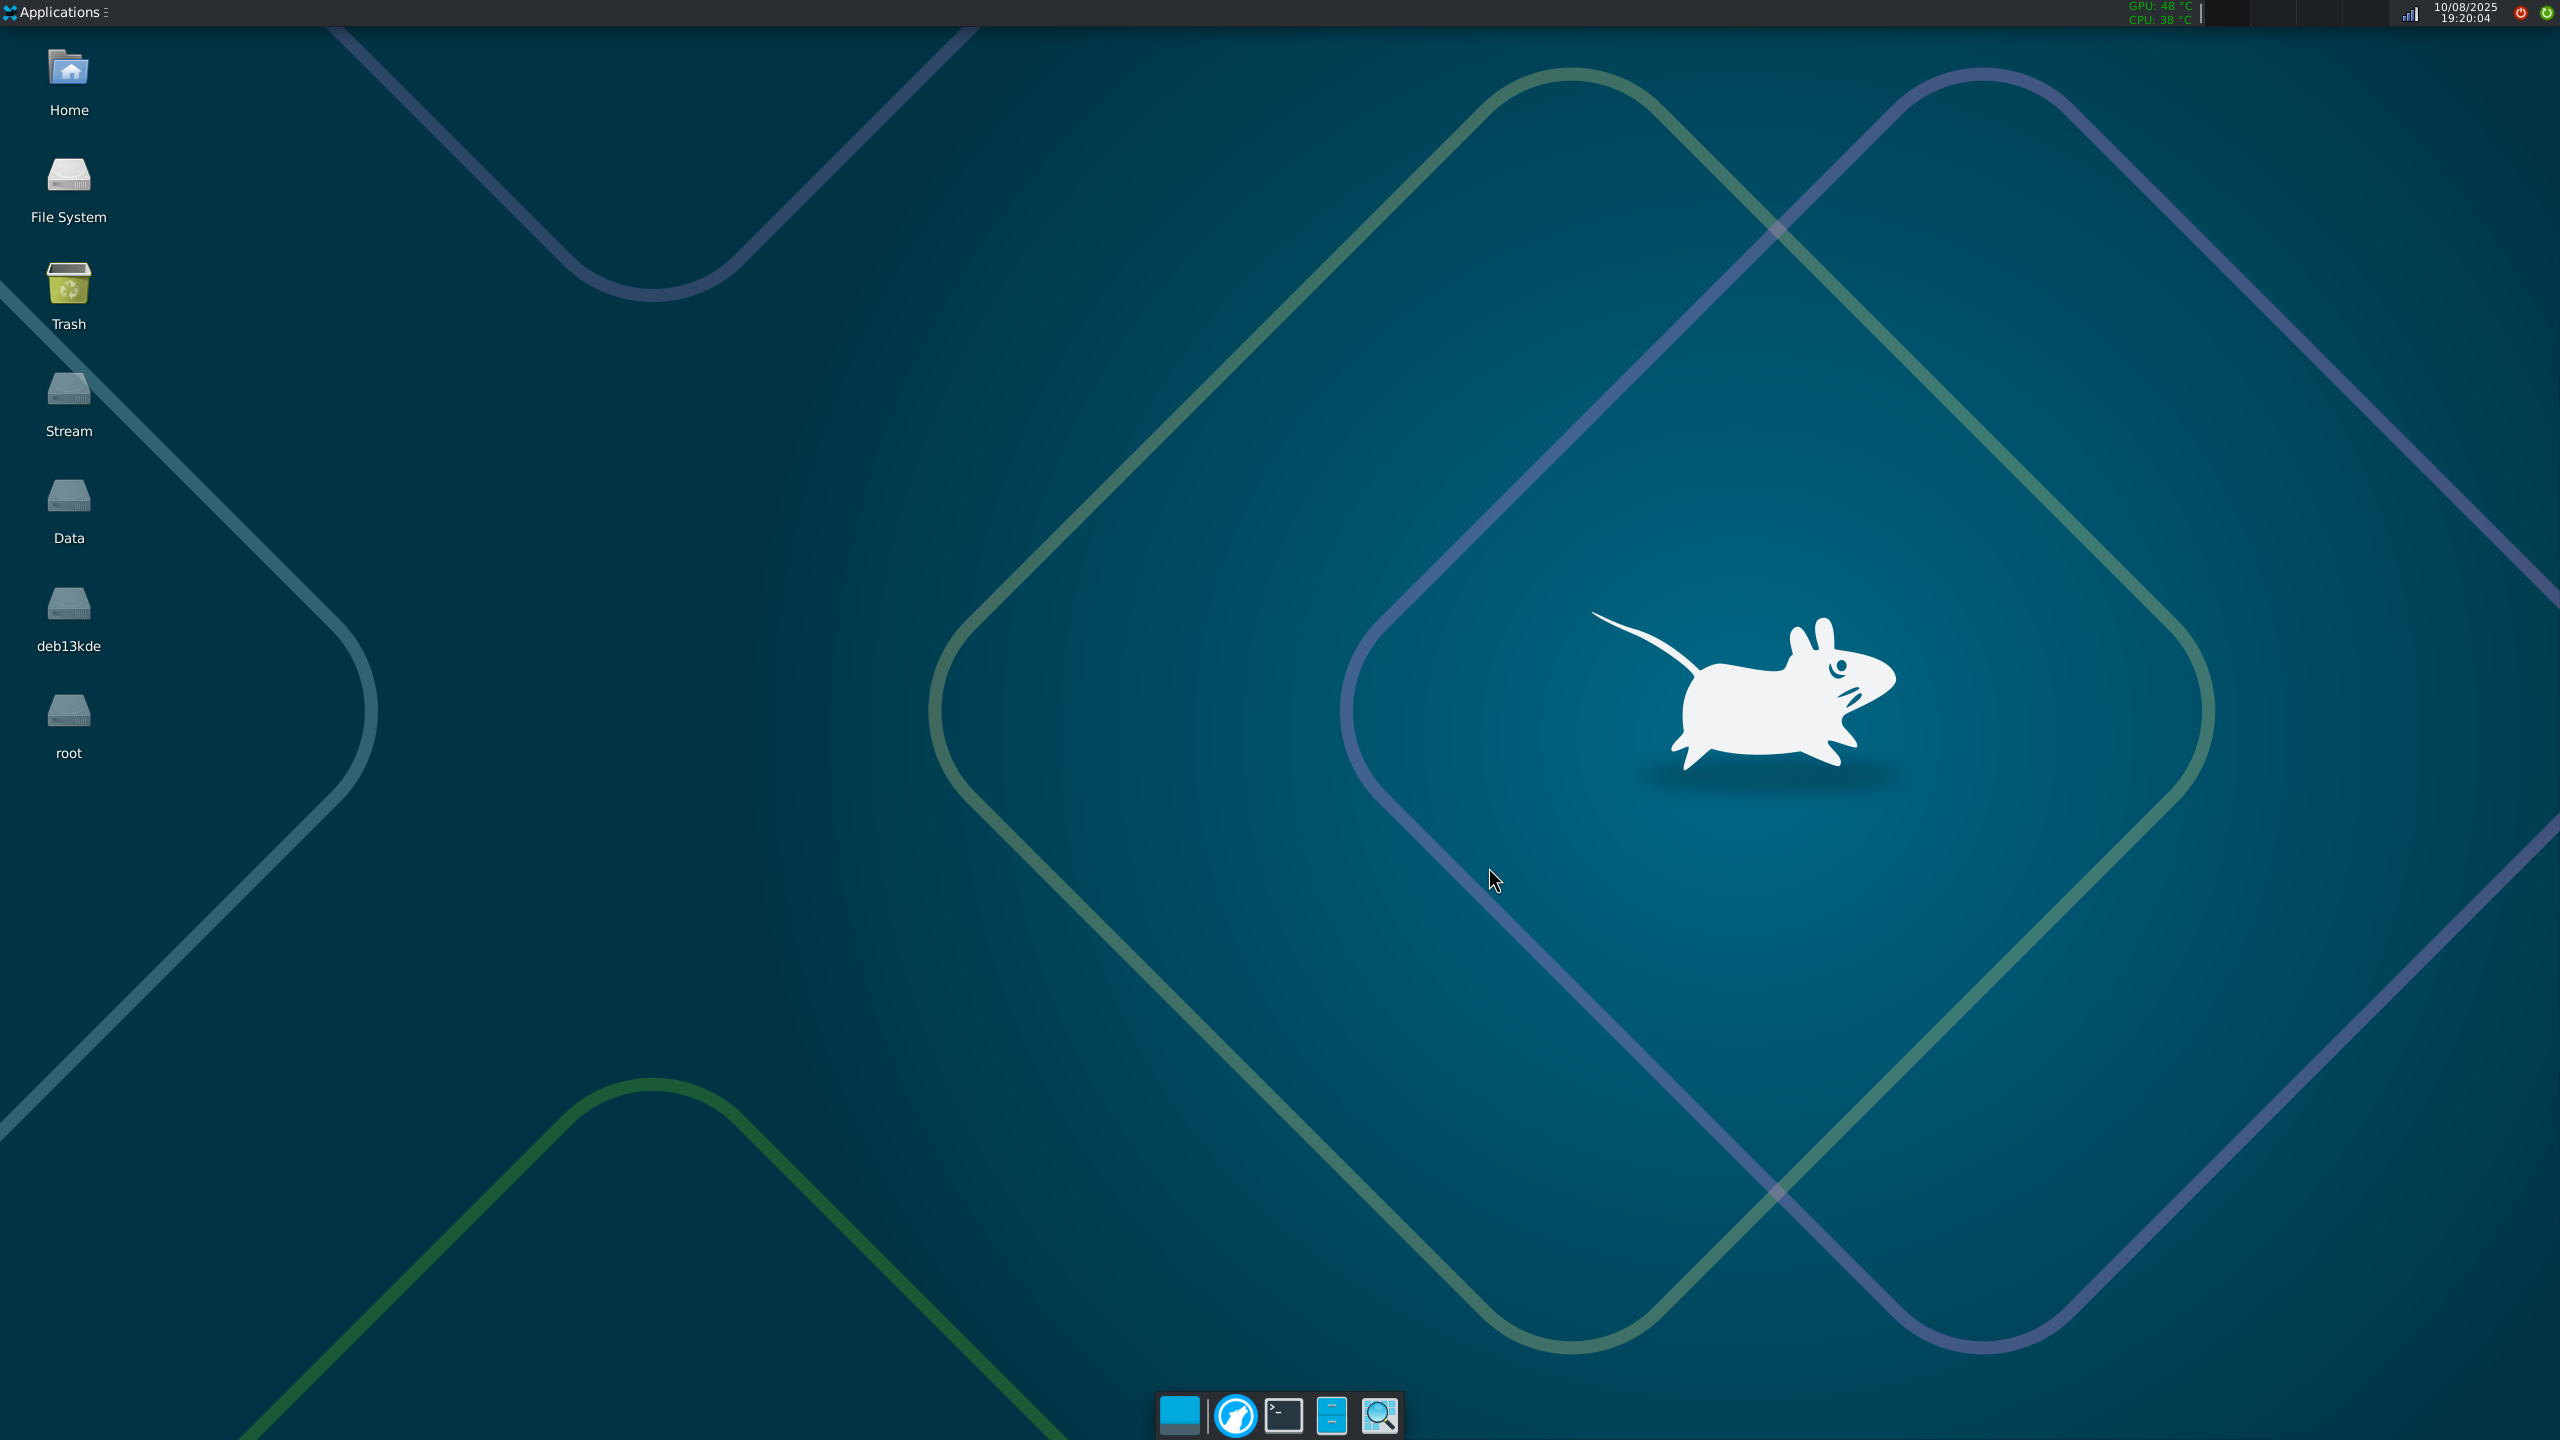Click the Show Desktop dock icon
The width and height of the screenshot is (2560, 1440).
pyautogui.click(x=1180, y=1416)
